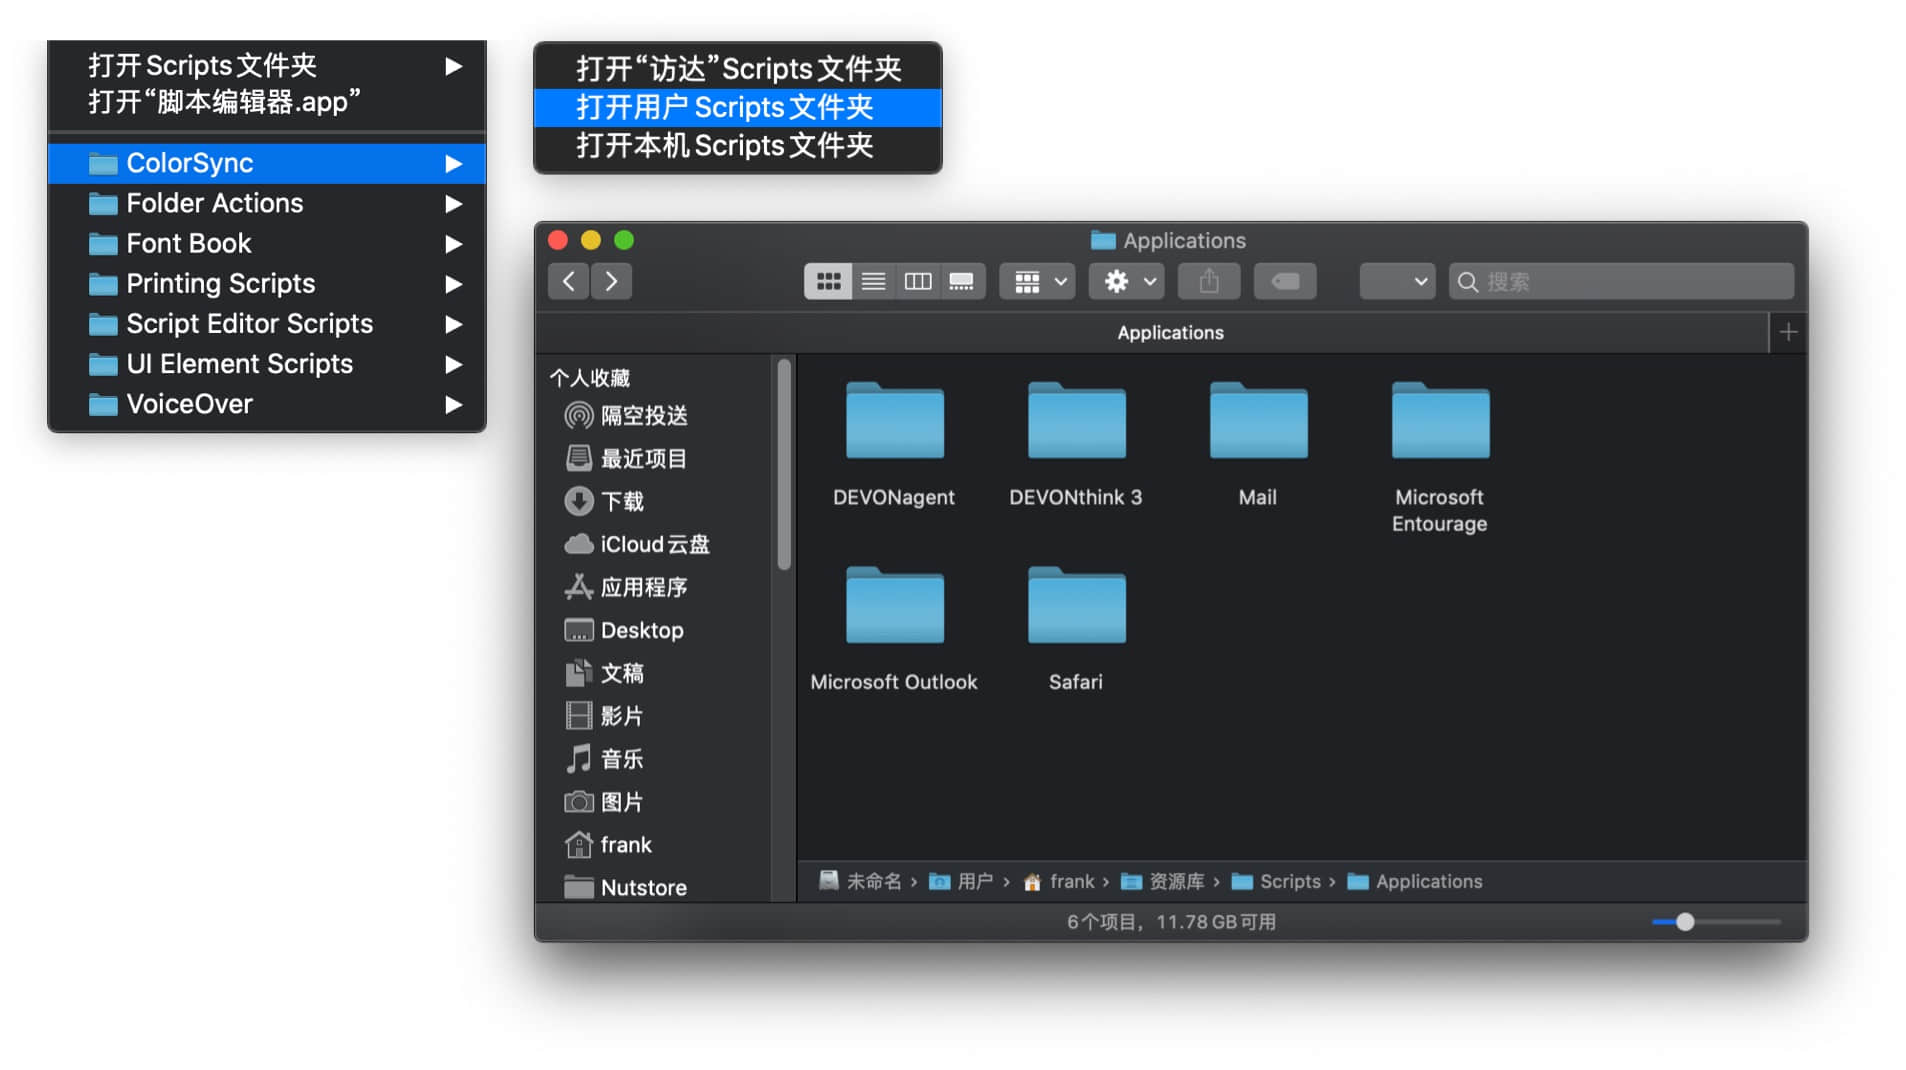
Task: Open the group-by arrangement dropdown
Action: [x=1038, y=281]
